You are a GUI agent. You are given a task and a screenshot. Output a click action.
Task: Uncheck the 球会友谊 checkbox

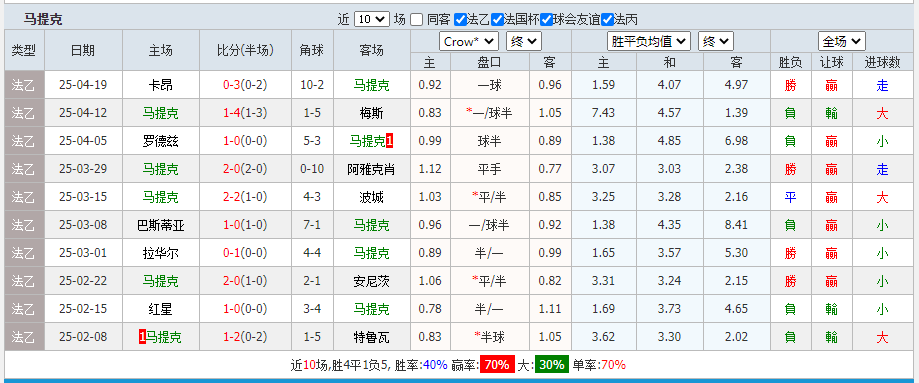click(547, 19)
